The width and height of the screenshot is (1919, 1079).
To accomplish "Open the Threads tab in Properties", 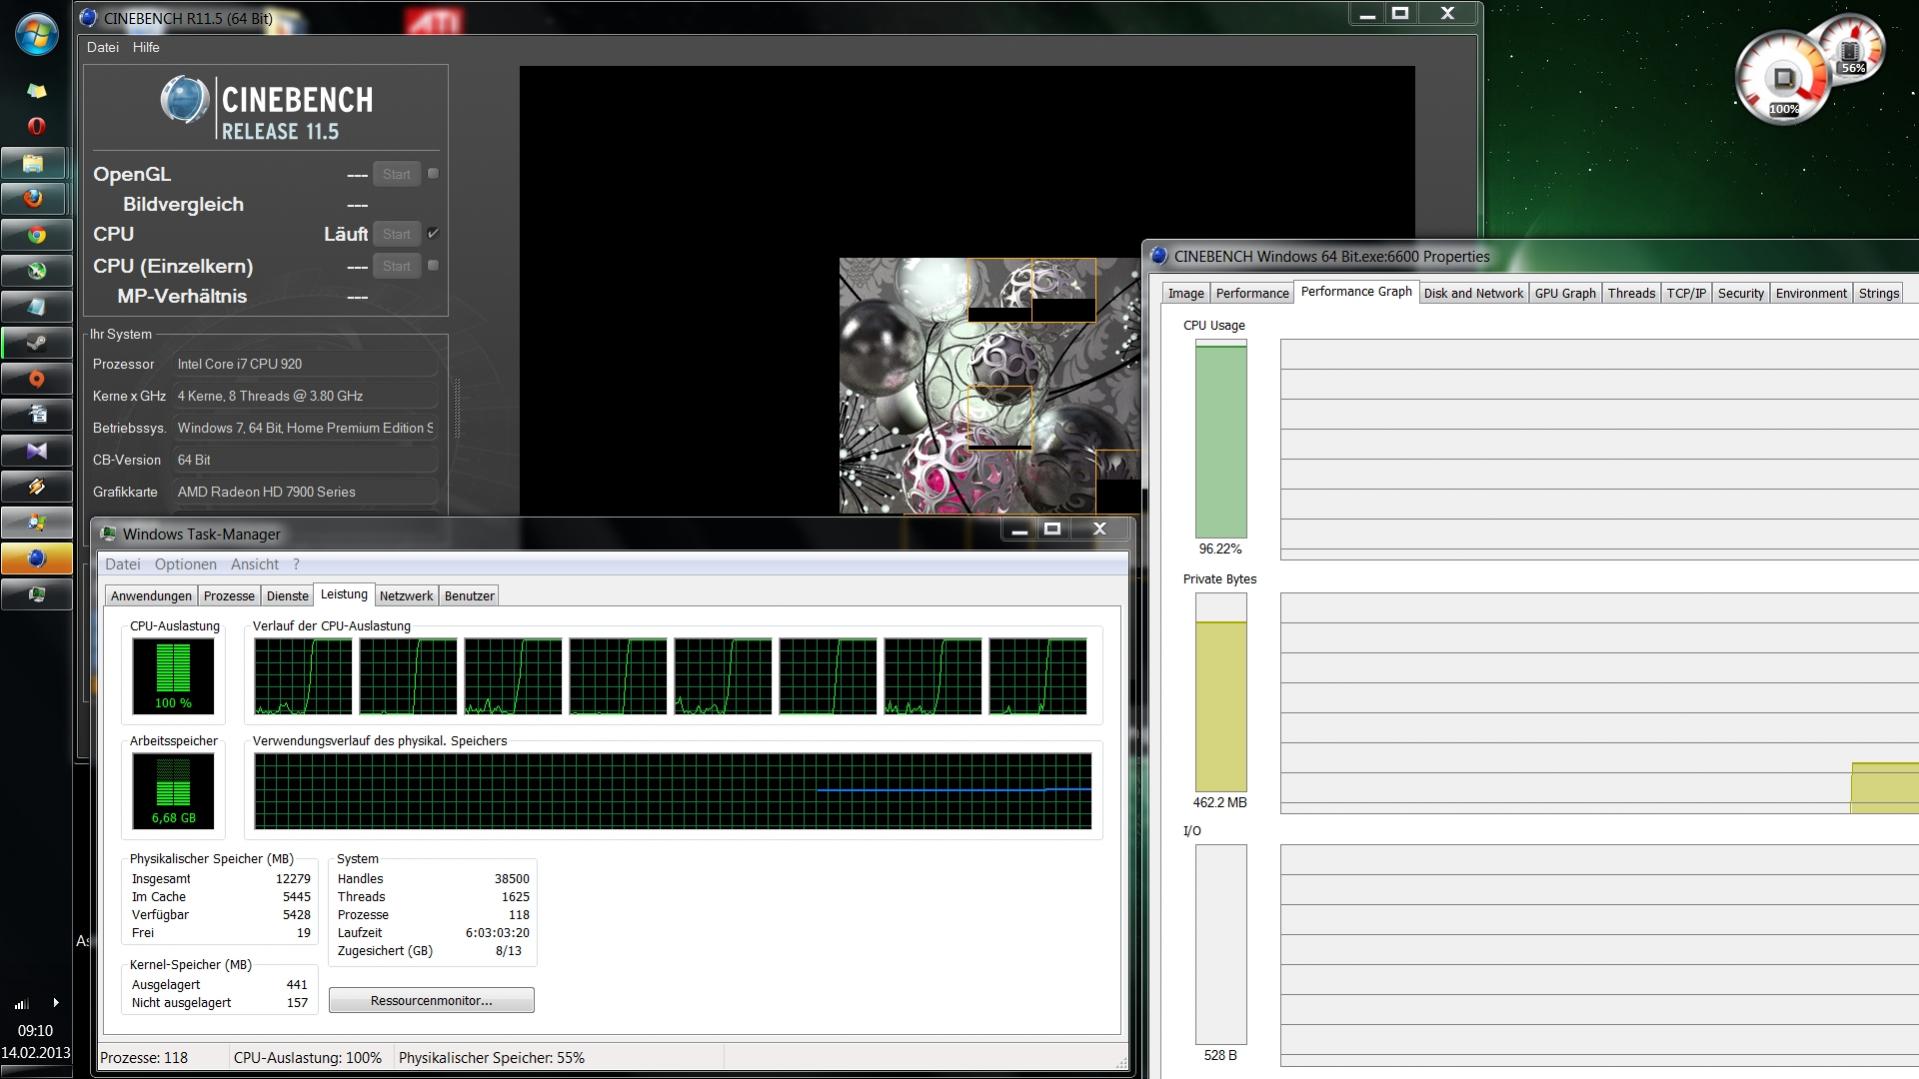I will click(x=1631, y=293).
